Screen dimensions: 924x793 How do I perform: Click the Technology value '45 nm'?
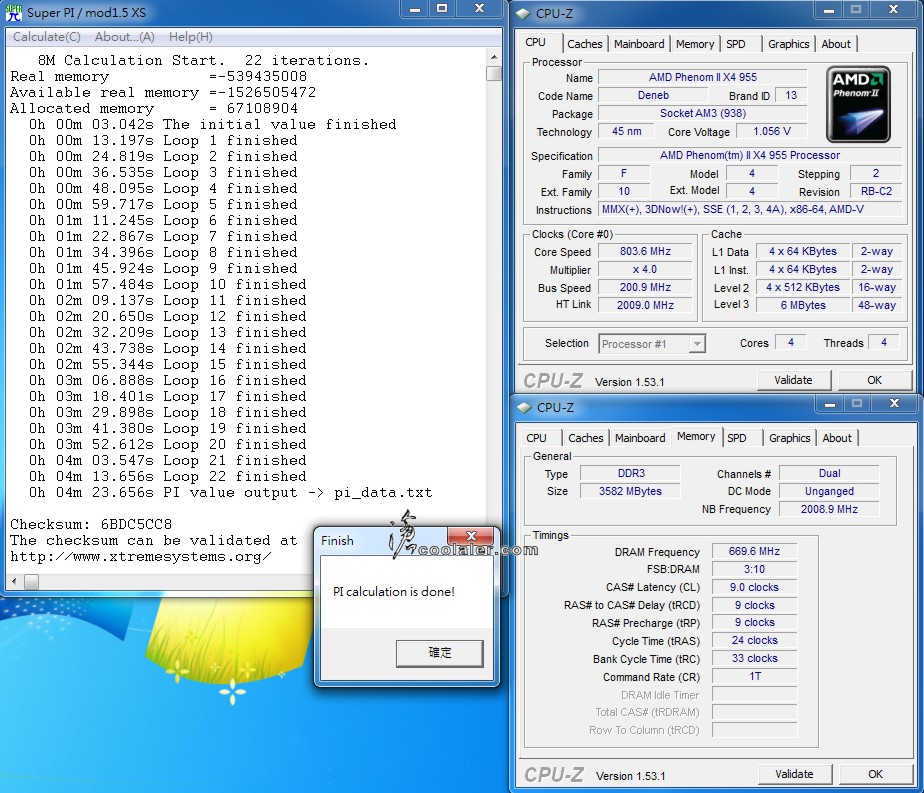click(626, 131)
